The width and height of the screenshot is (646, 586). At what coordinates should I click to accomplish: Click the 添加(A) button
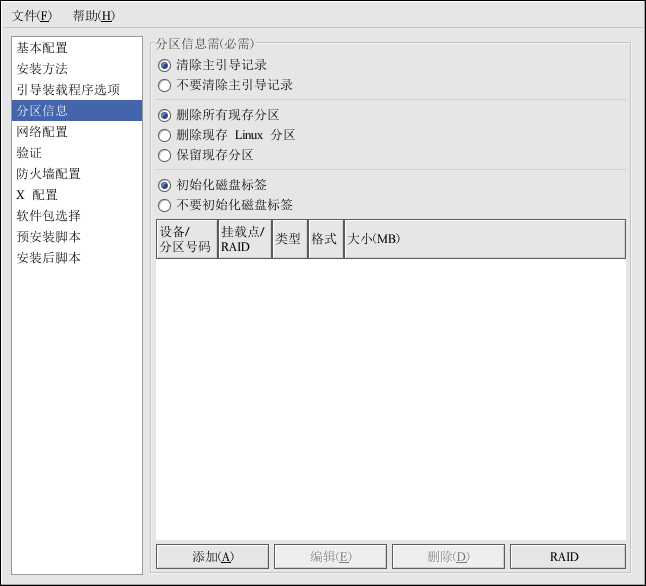[x=212, y=557]
